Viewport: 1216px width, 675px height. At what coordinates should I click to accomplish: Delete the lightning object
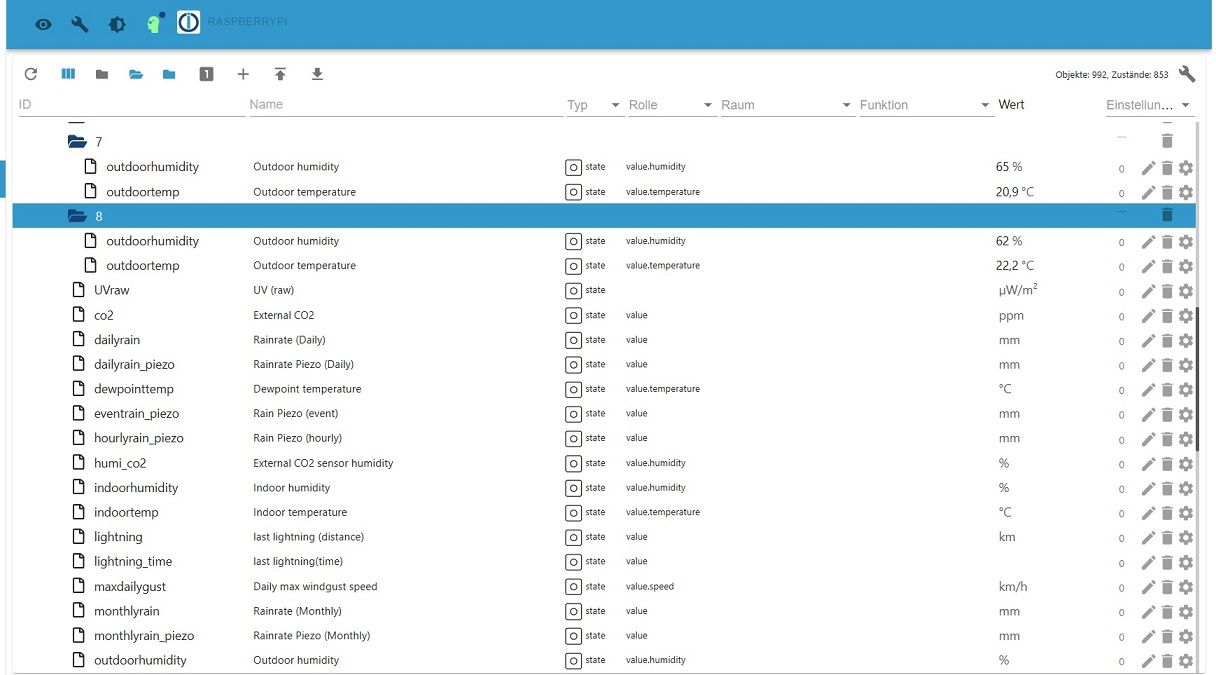click(1167, 538)
